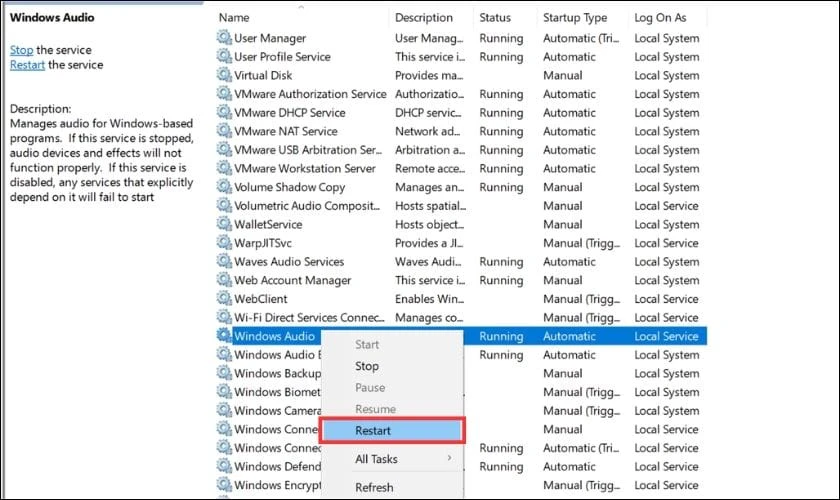Screen dimensions: 840x500
Task: Click 'Arbitration a...' description of VMware USB Arbitration
Action: 430,150
